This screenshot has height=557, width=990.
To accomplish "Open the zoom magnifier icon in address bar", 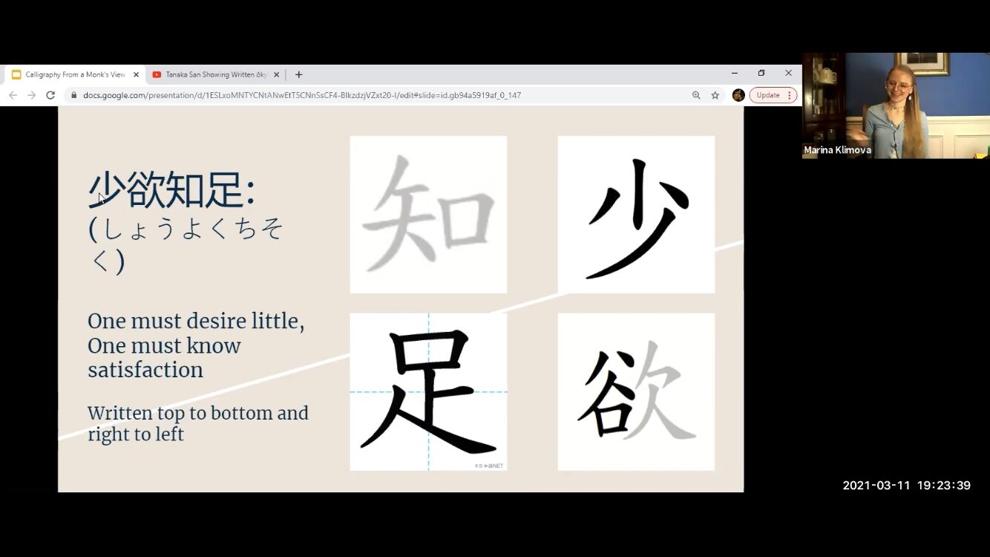I will [696, 95].
